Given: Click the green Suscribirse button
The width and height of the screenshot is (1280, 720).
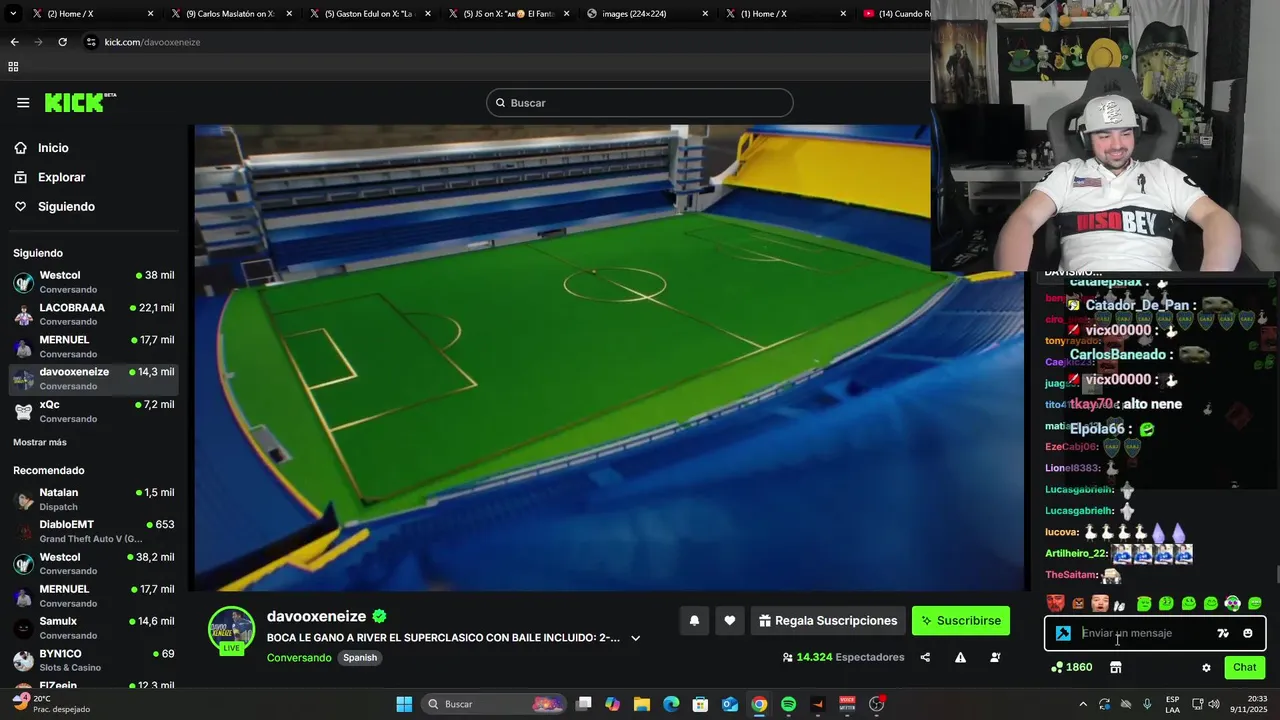Looking at the screenshot, I should (961, 621).
